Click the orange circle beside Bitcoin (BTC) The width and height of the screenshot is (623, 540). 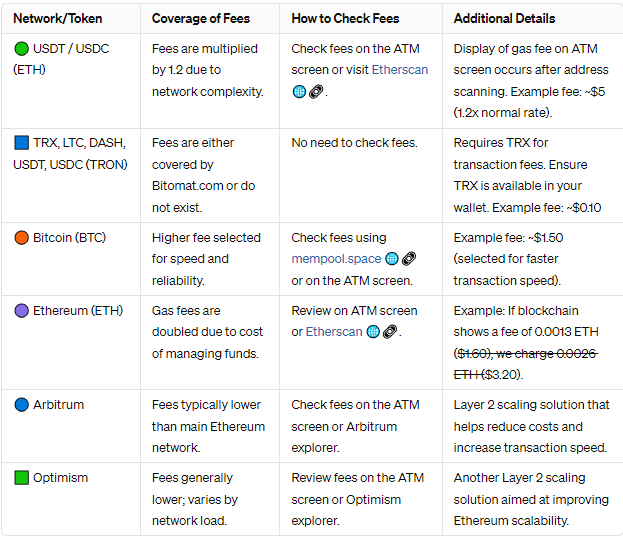pos(22,238)
